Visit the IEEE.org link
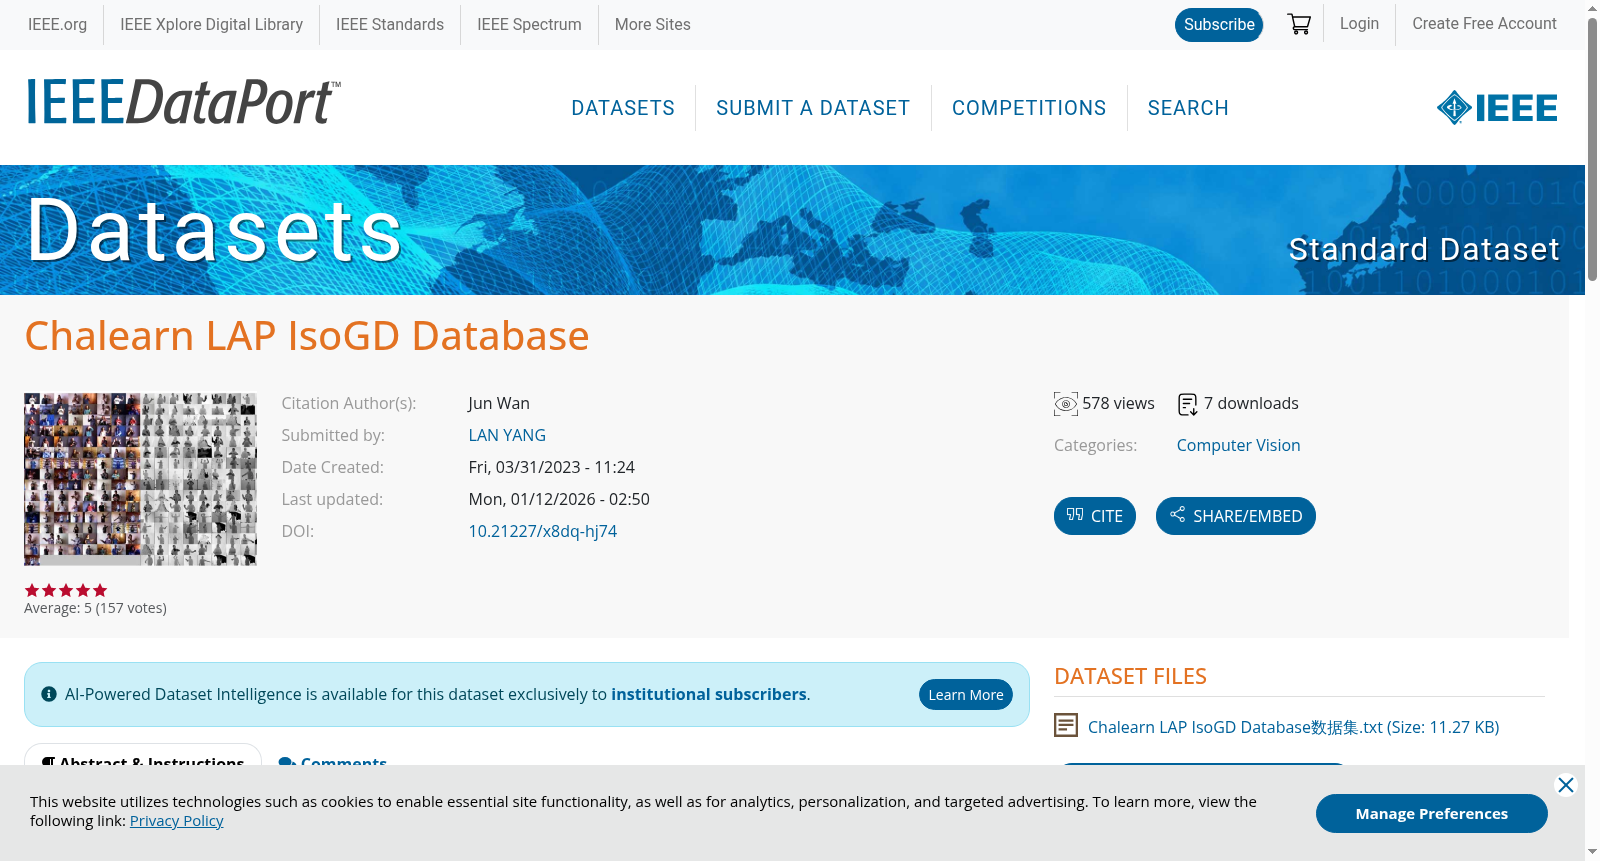The height and width of the screenshot is (861, 1600). [x=57, y=24]
